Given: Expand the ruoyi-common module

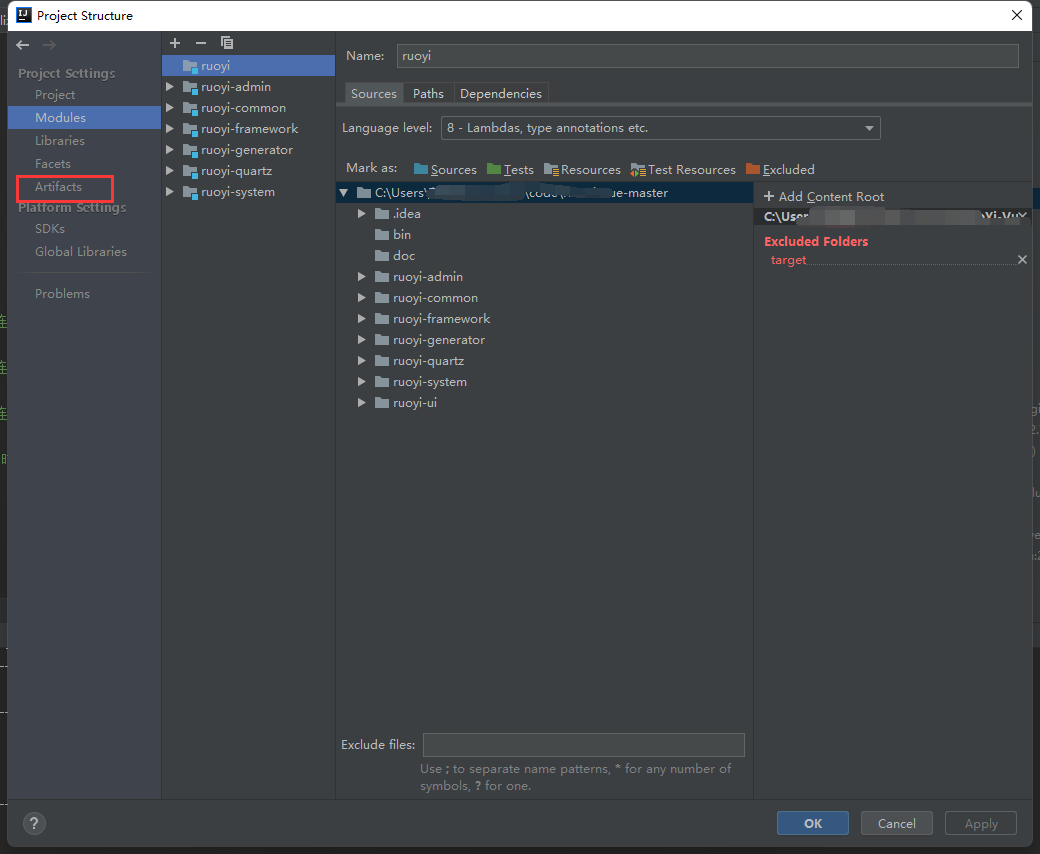Looking at the screenshot, I should [x=170, y=107].
